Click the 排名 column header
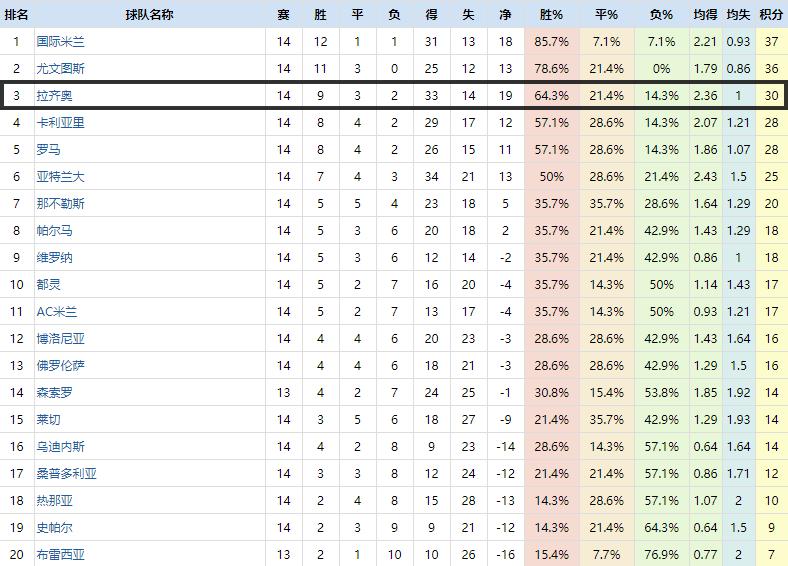Viewport: 788px width, 566px height. coord(16,15)
